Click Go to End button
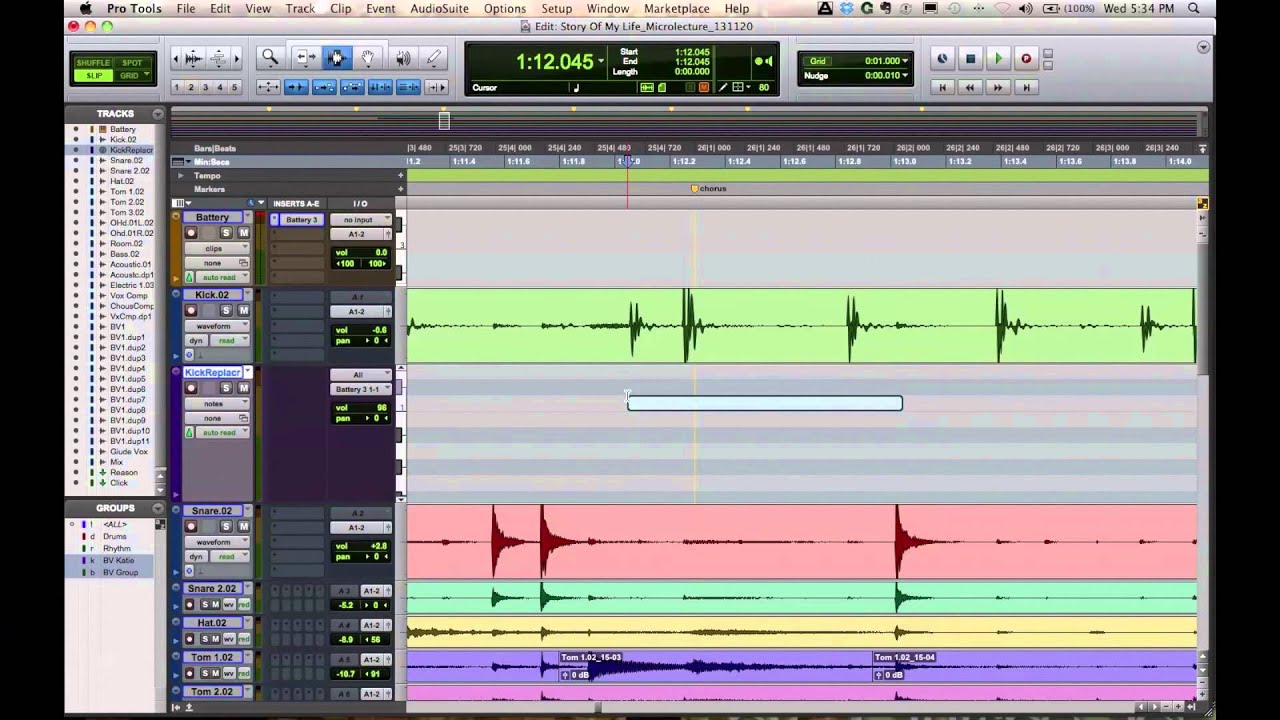 click(x=1025, y=87)
